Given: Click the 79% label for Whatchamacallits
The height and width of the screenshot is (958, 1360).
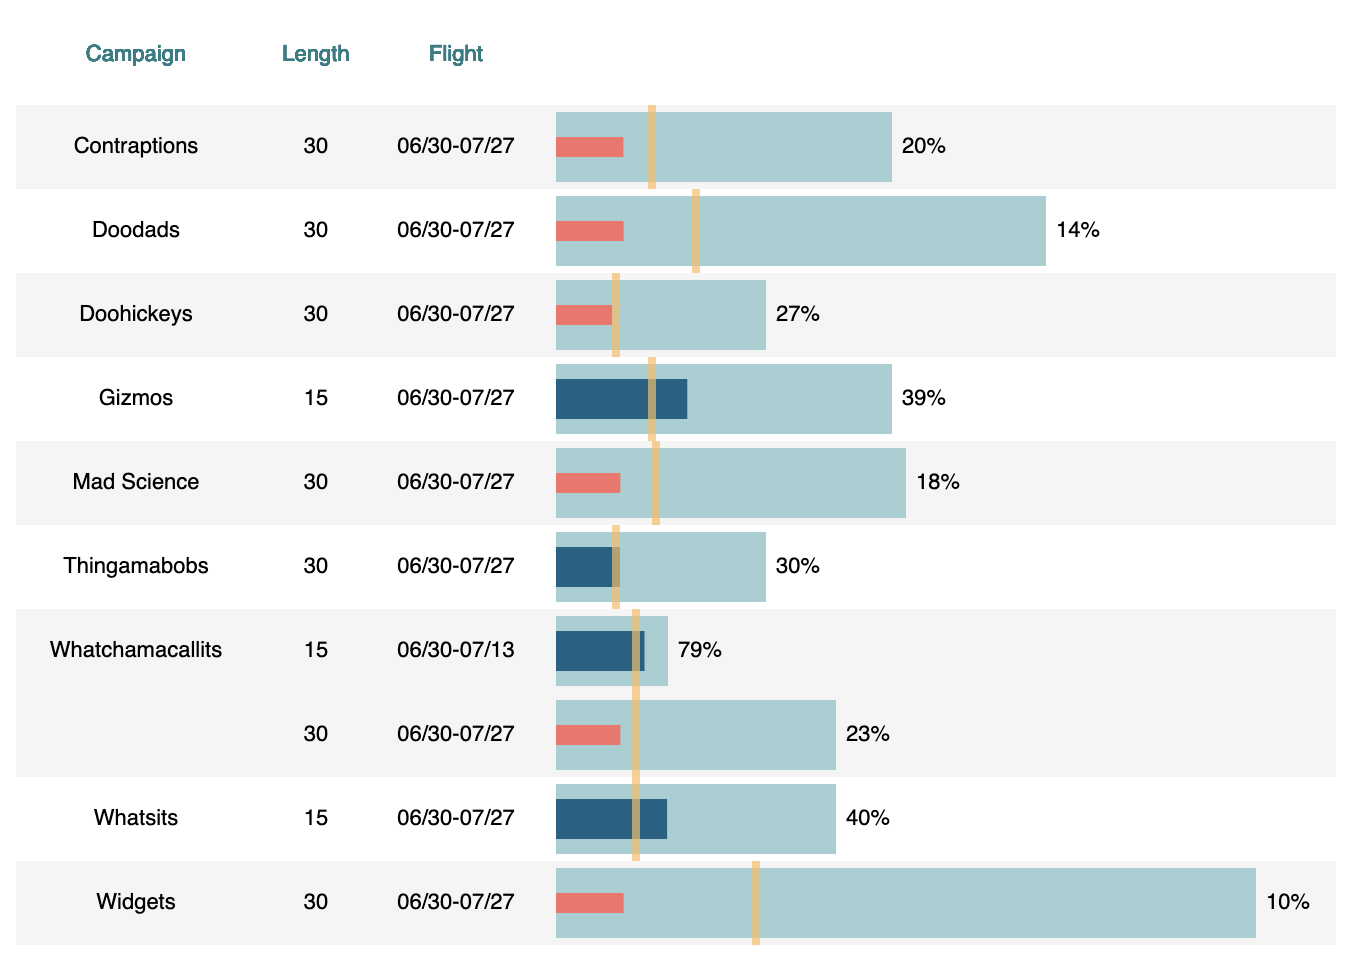Looking at the screenshot, I should click(x=699, y=650).
